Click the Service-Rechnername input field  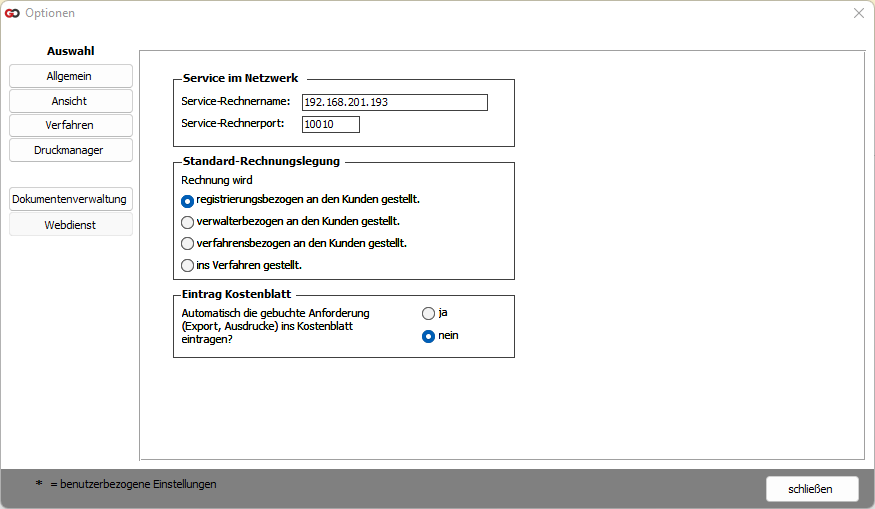pos(395,102)
